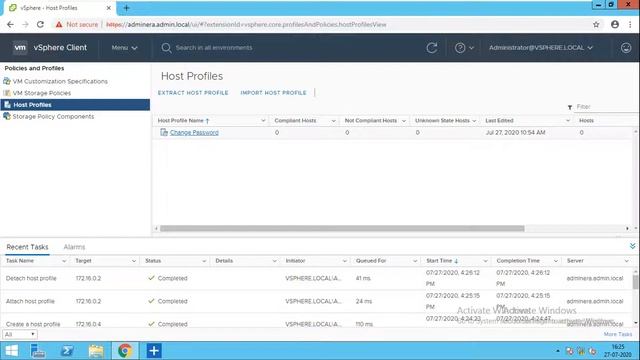Click the Not secure warning icon
This screenshot has height=360, width=640.
[x=59, y=24]
